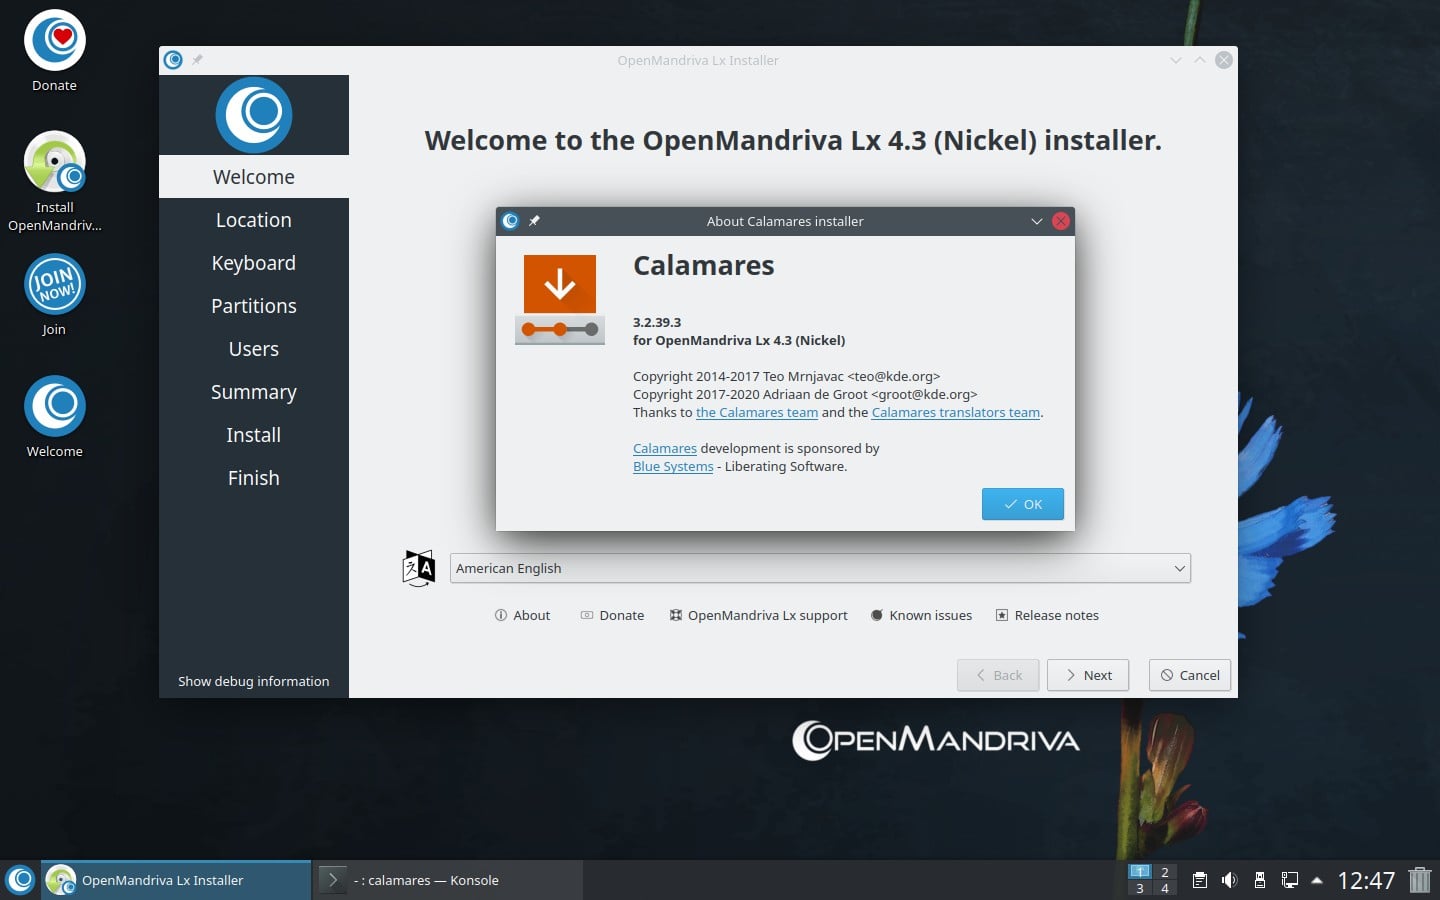This screenshot has height=900, width=1440.
Task: Toggle Show debug information
Action: click(x=253, y=681)
